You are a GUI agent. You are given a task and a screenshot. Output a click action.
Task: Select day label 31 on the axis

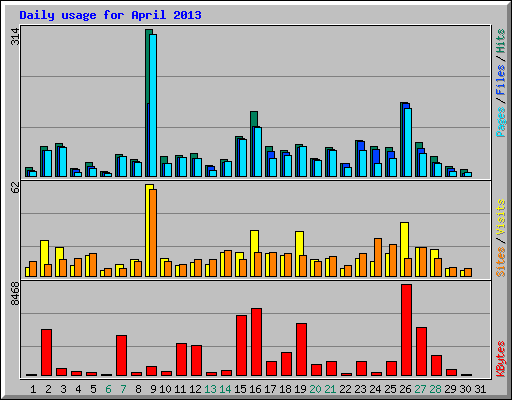point(480,389)
